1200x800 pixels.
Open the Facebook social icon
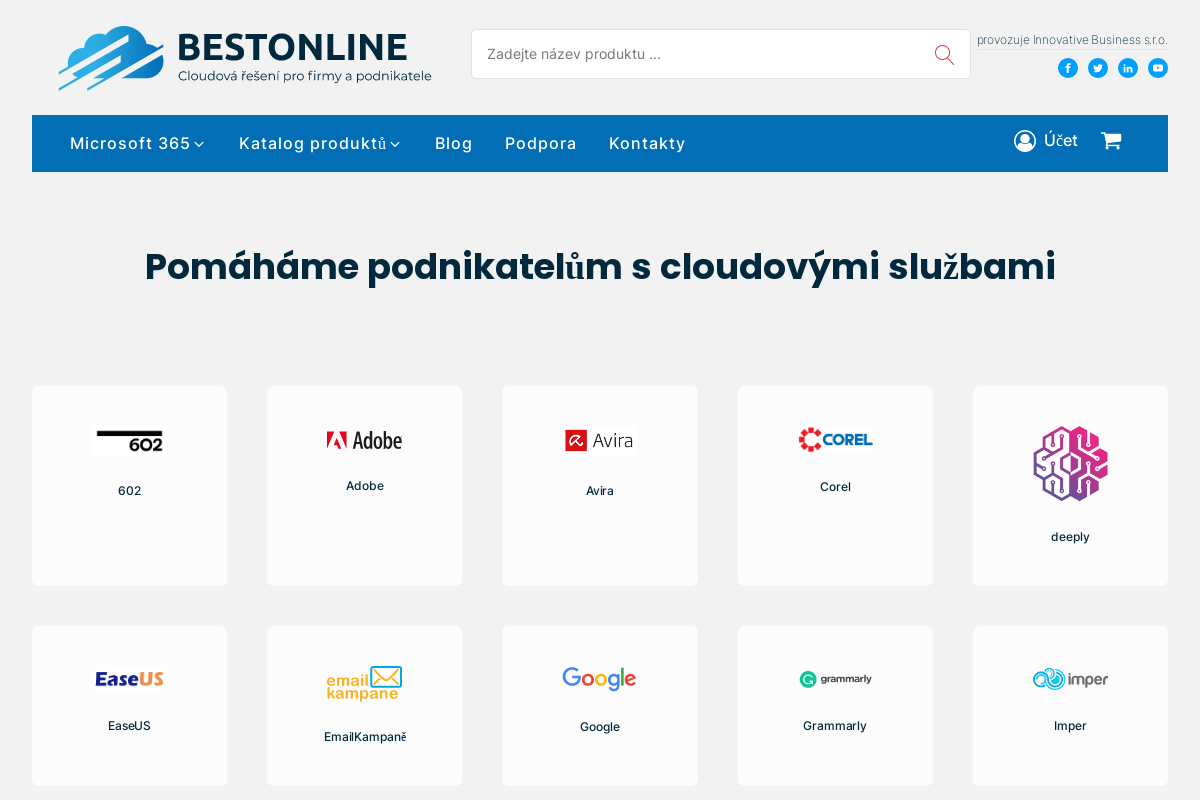1068,68
